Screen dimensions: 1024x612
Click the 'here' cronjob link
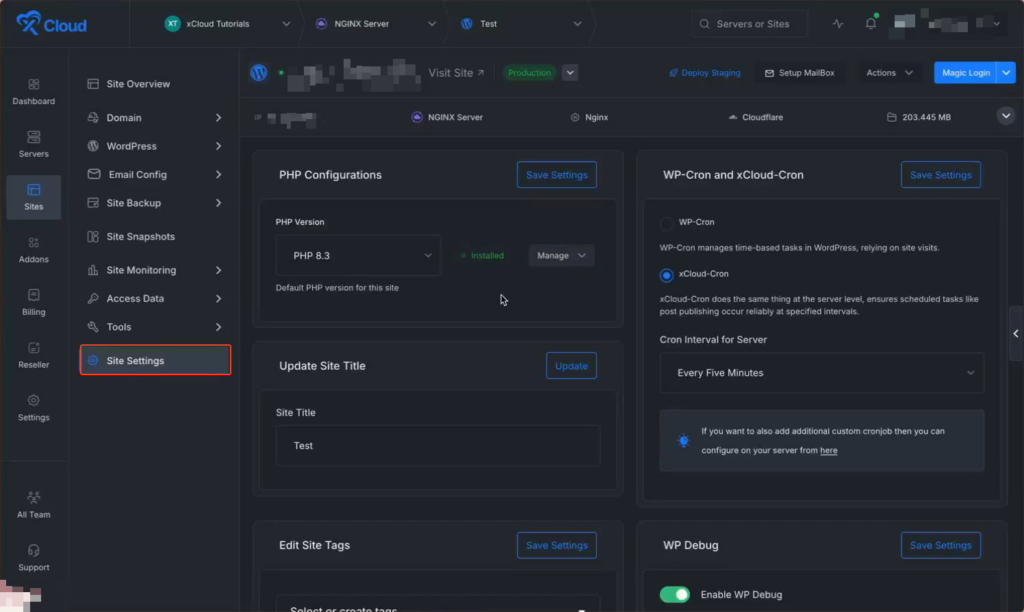[x=828, y=450]
